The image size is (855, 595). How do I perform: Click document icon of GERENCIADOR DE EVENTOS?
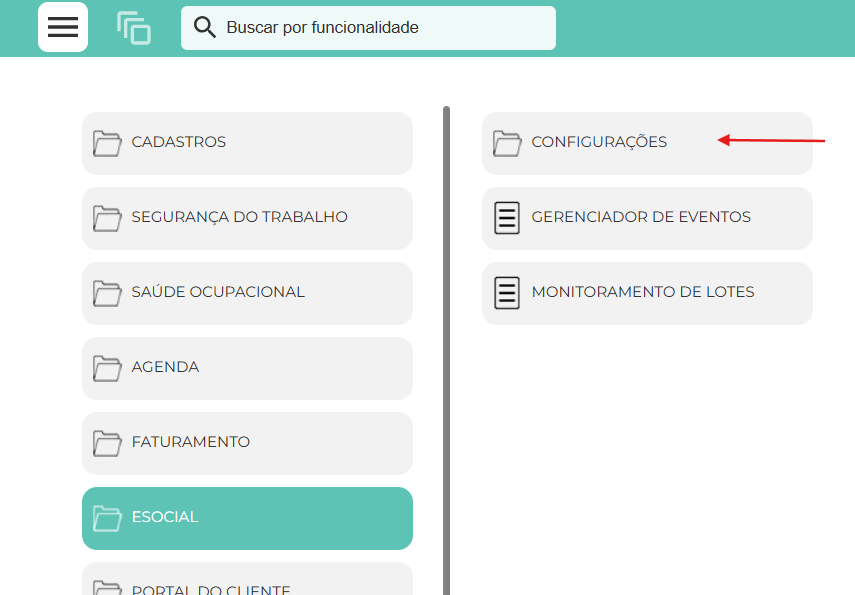pos(507,218)
